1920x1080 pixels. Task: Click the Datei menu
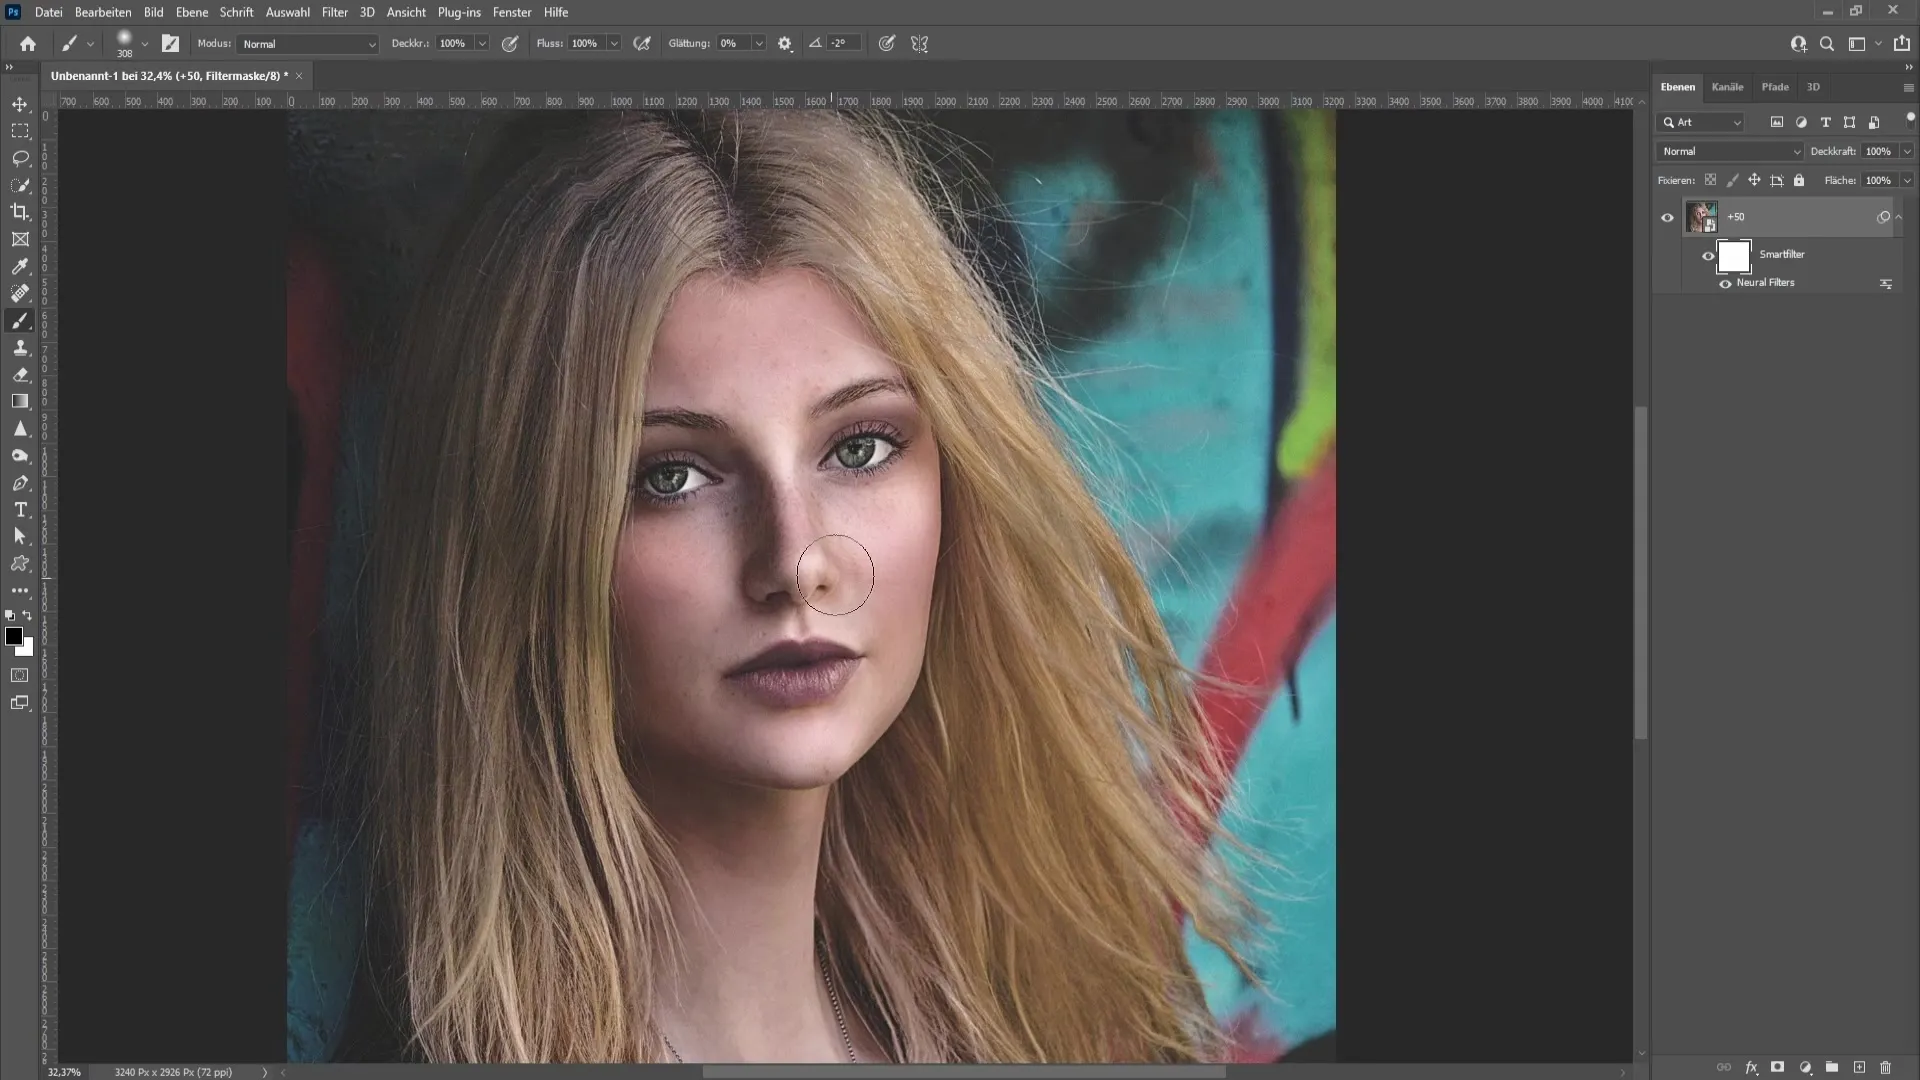[49, 12]
